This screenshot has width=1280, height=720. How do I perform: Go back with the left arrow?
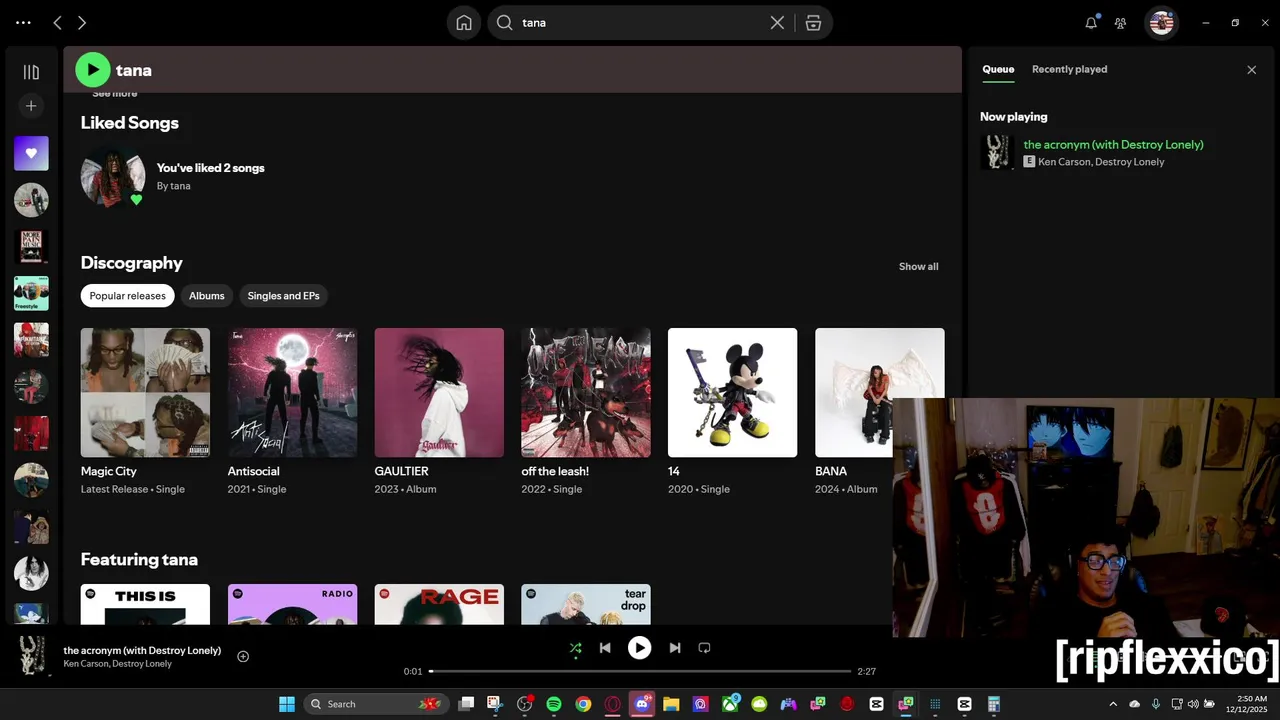point(57,23)
